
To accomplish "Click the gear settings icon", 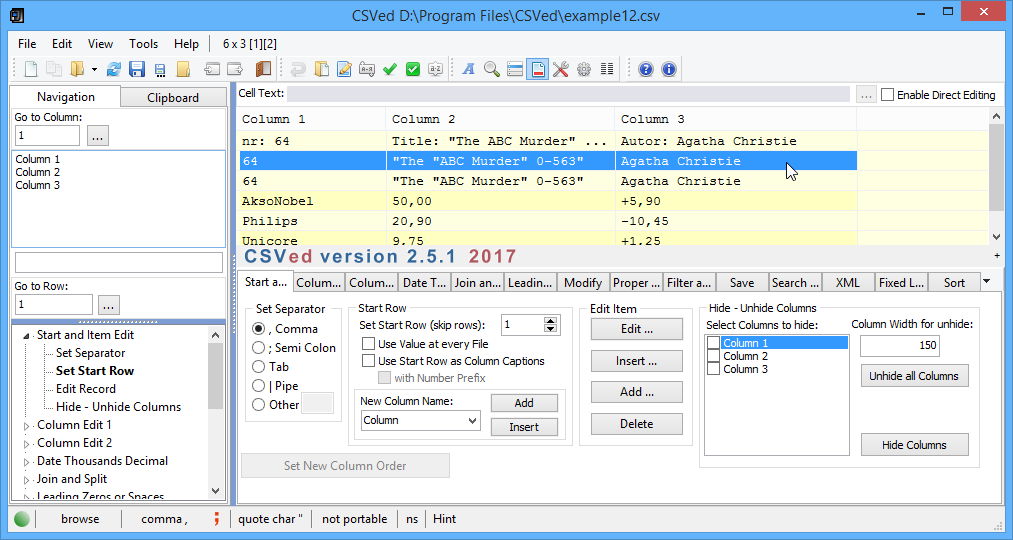I will [x=584, y=69].
